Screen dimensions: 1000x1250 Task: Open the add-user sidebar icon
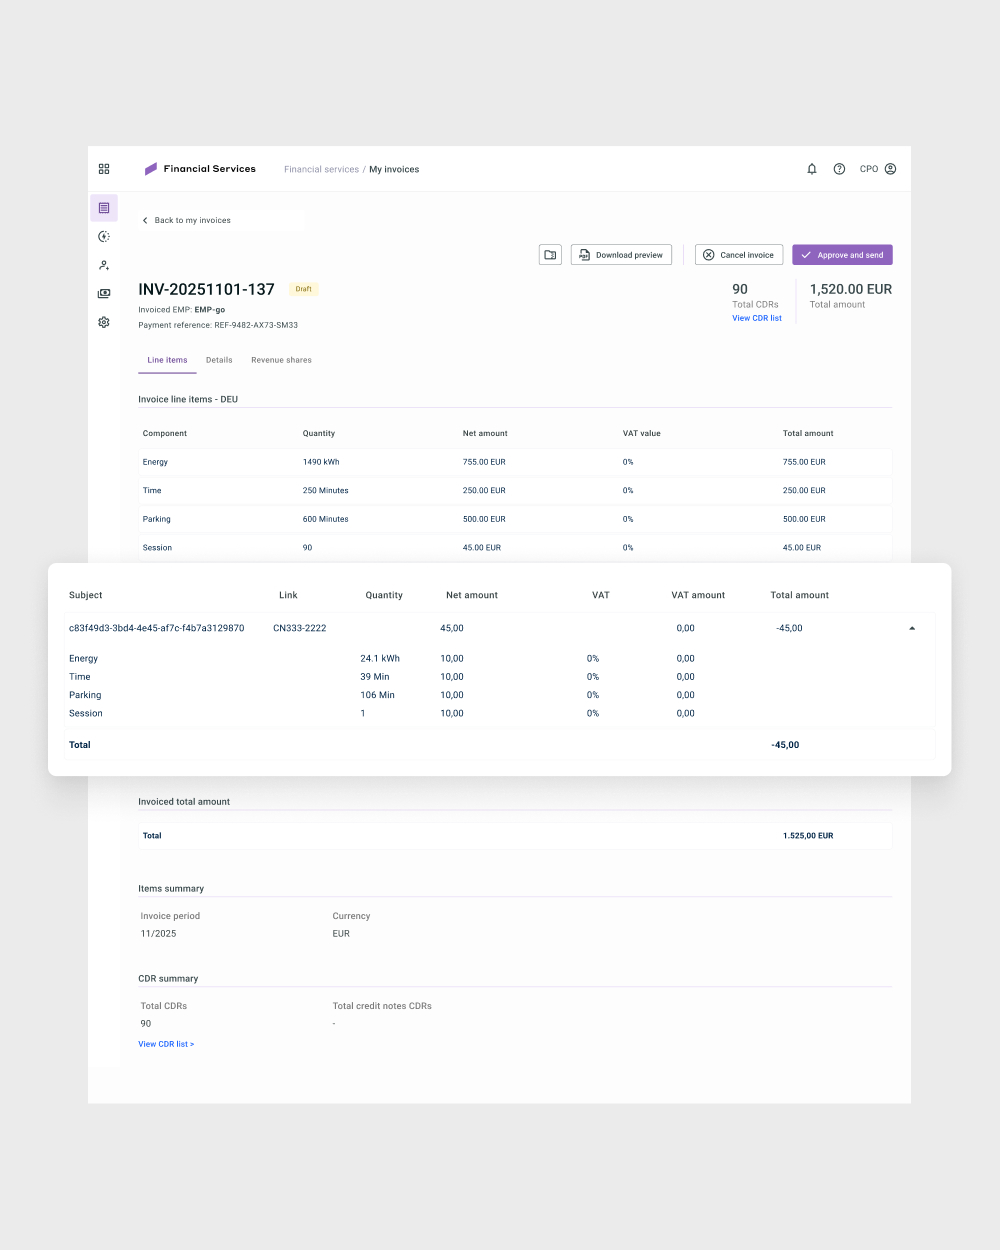click(x=104, y=265)
